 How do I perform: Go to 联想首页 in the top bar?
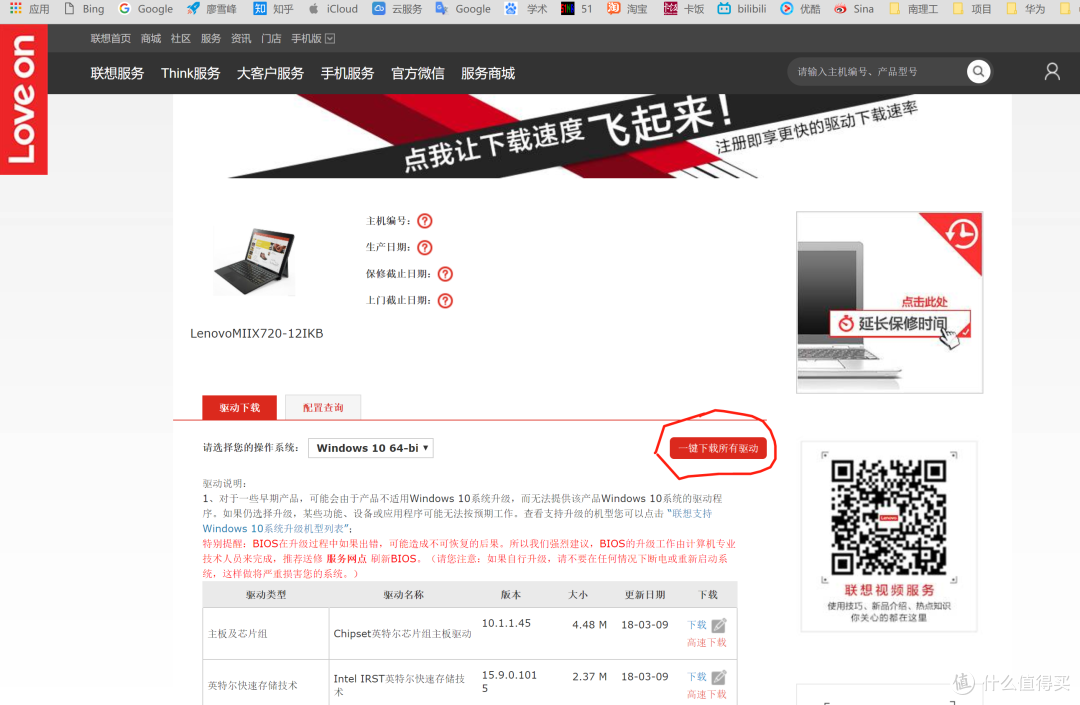click(110, 39)
